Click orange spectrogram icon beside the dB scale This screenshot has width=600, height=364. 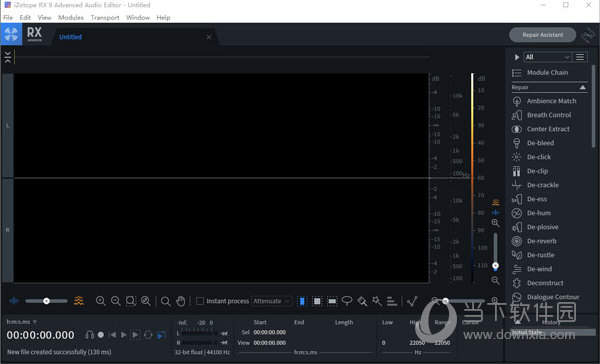496,202
